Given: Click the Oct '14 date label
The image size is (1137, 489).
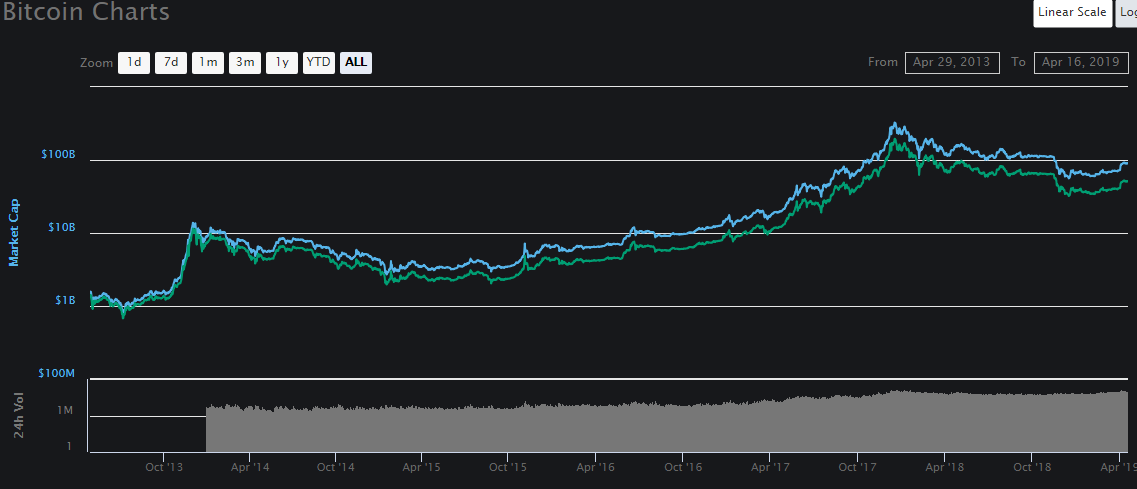Looking at the screenshot, I should click(x=336, y=467).
